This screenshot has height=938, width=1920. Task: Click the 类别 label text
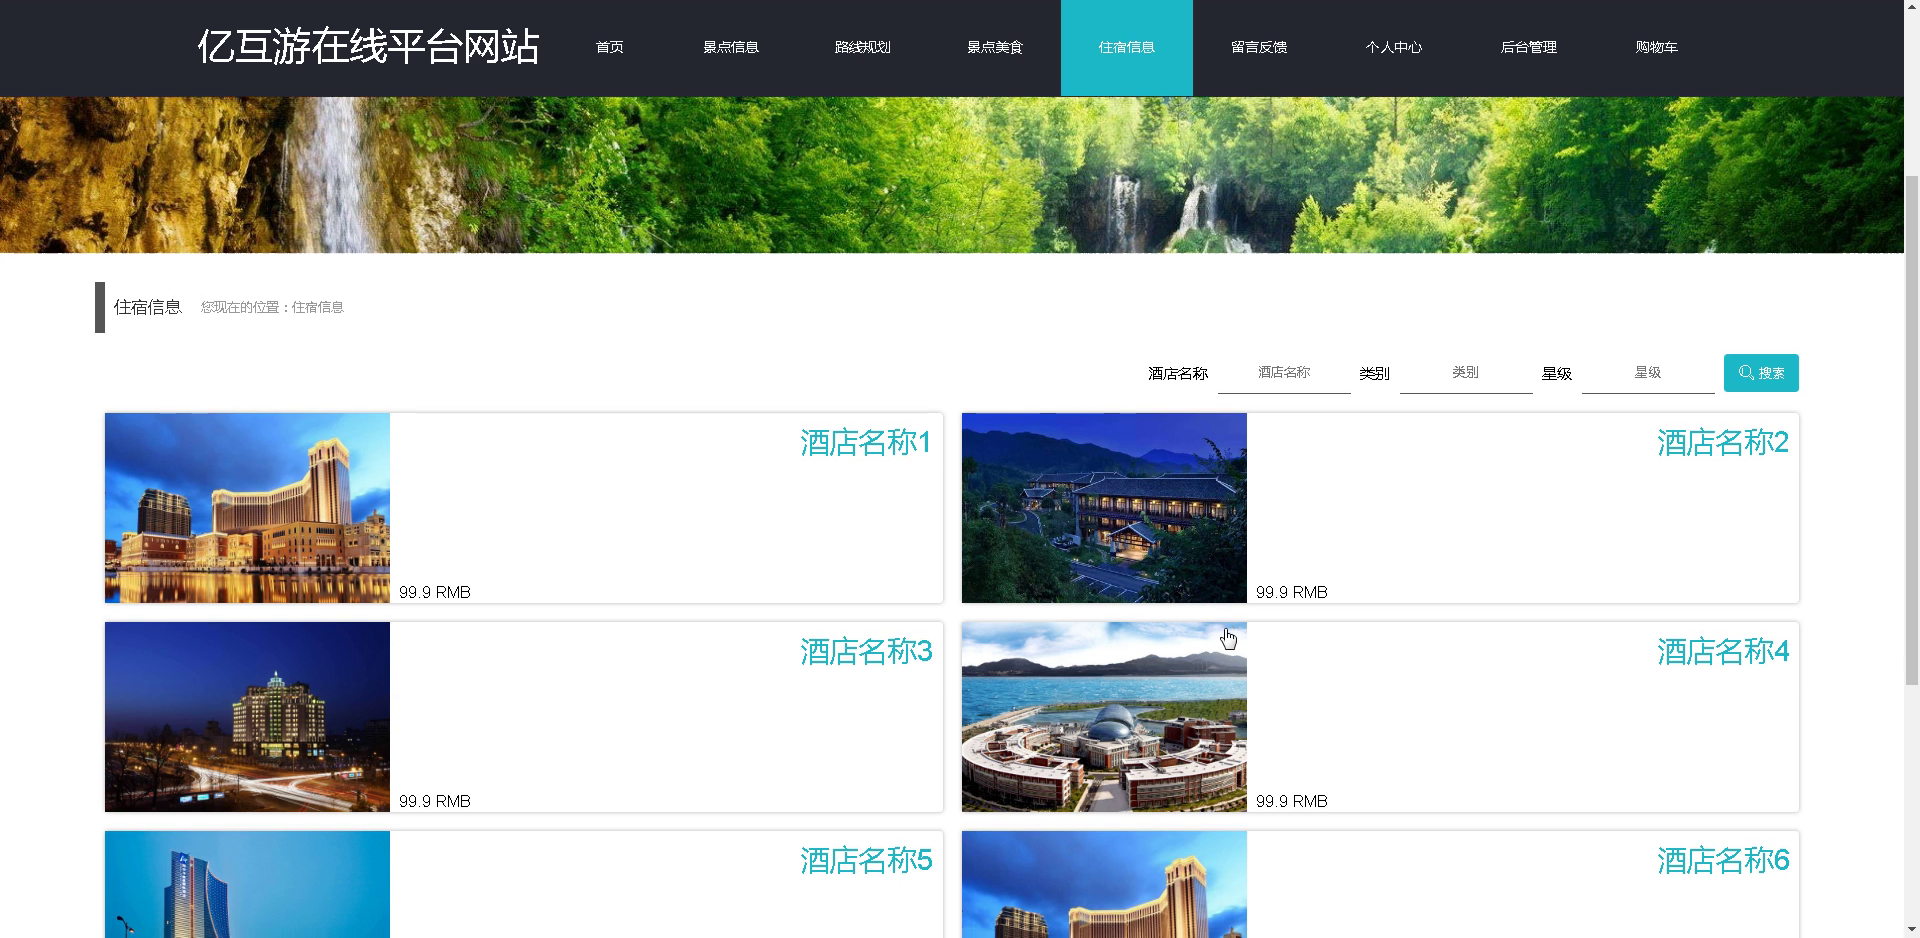tap(1374, 373)
